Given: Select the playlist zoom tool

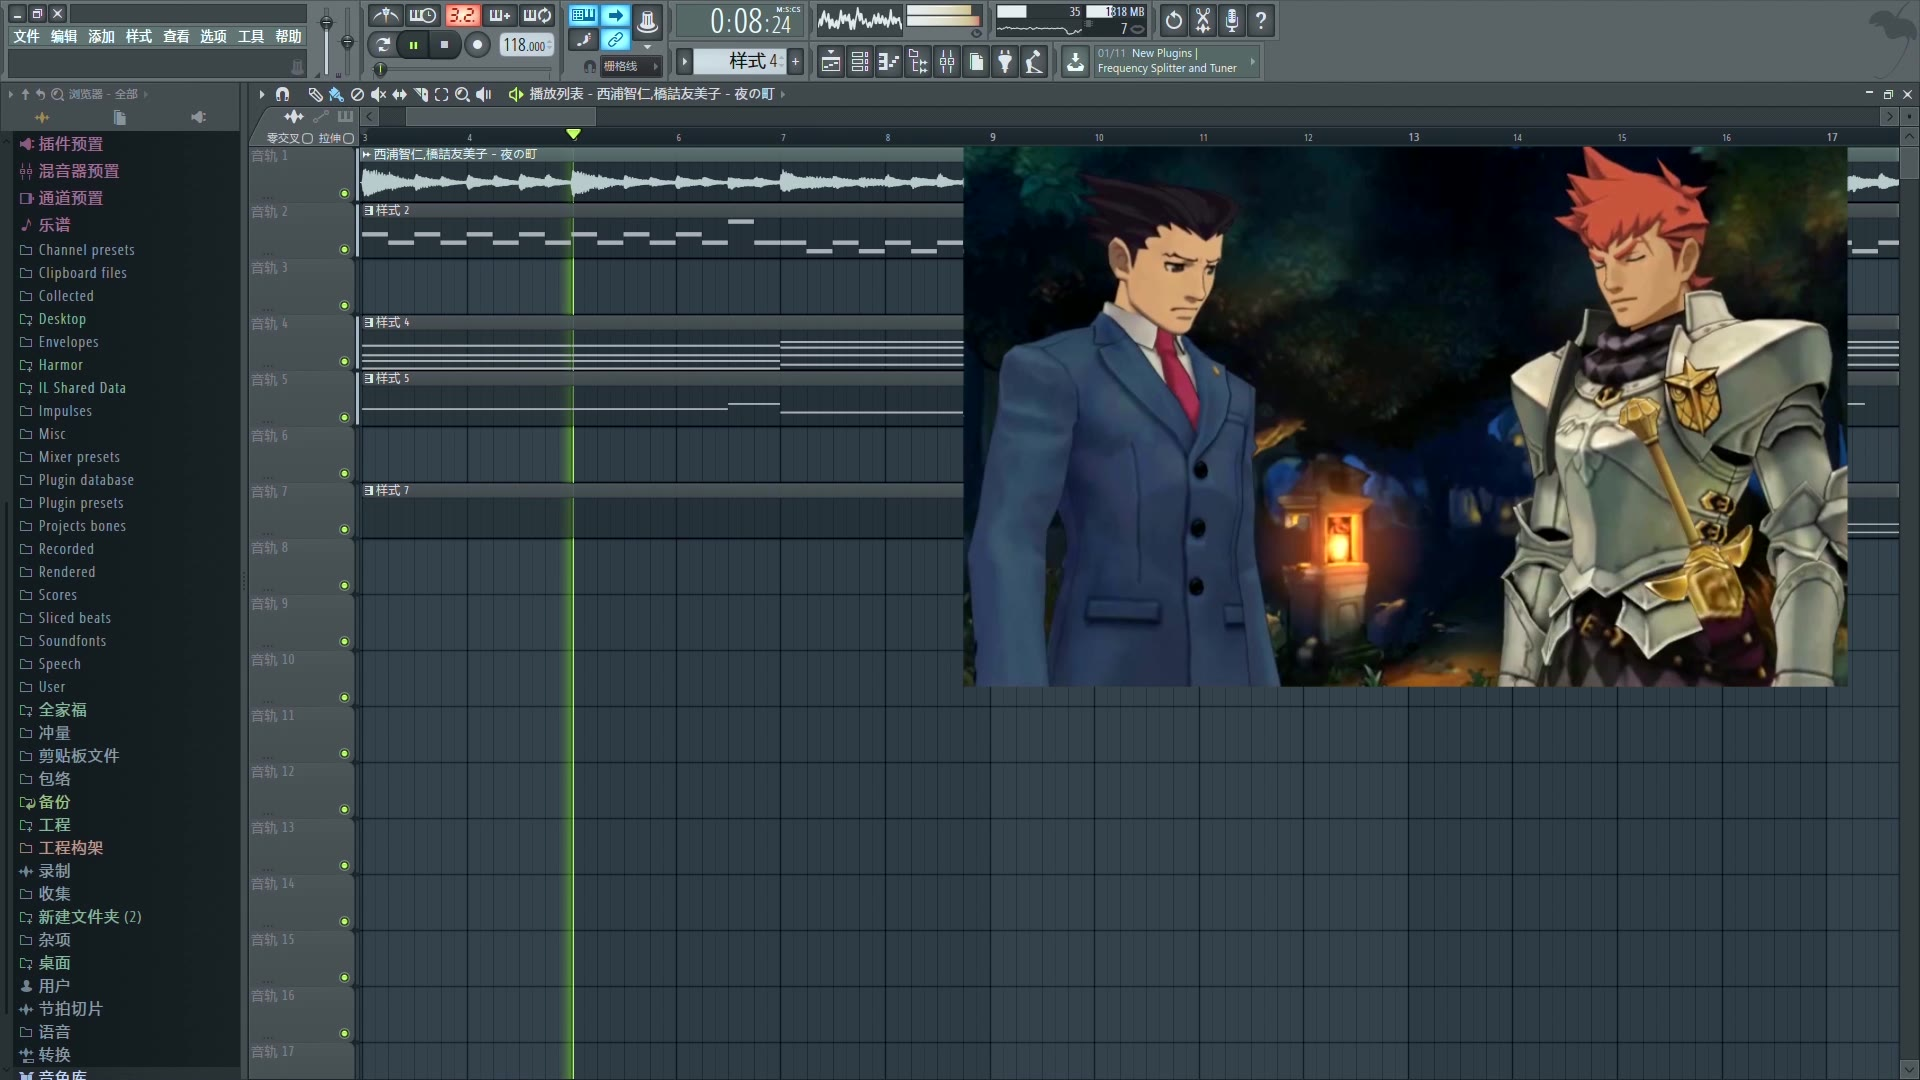Looking at the screenshot, I should pyautogui.click(x=462, y=94).
